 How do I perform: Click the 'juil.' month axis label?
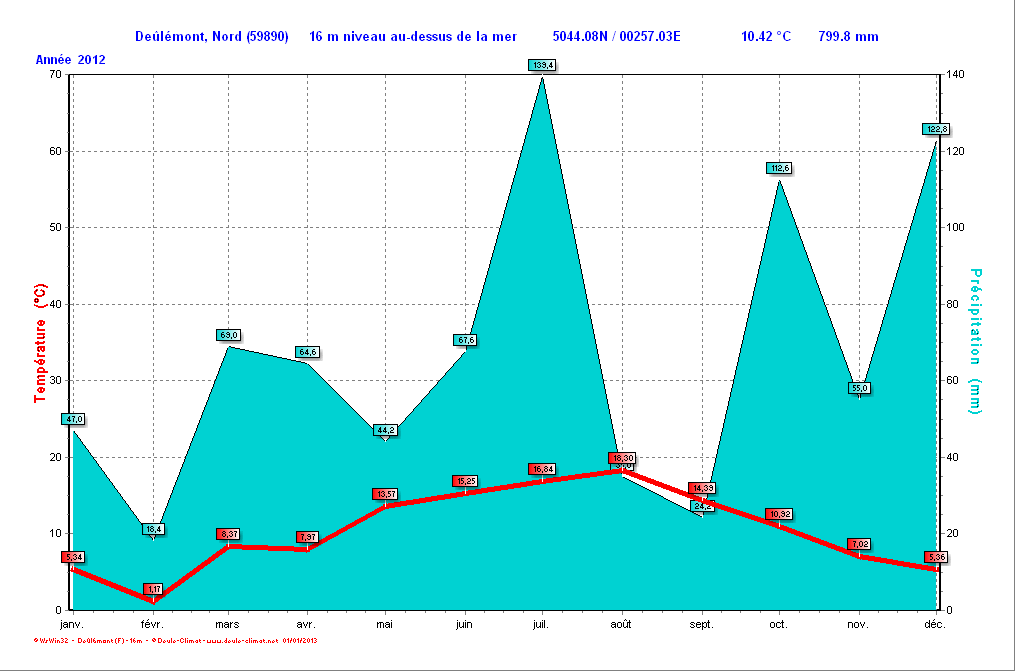542,624
